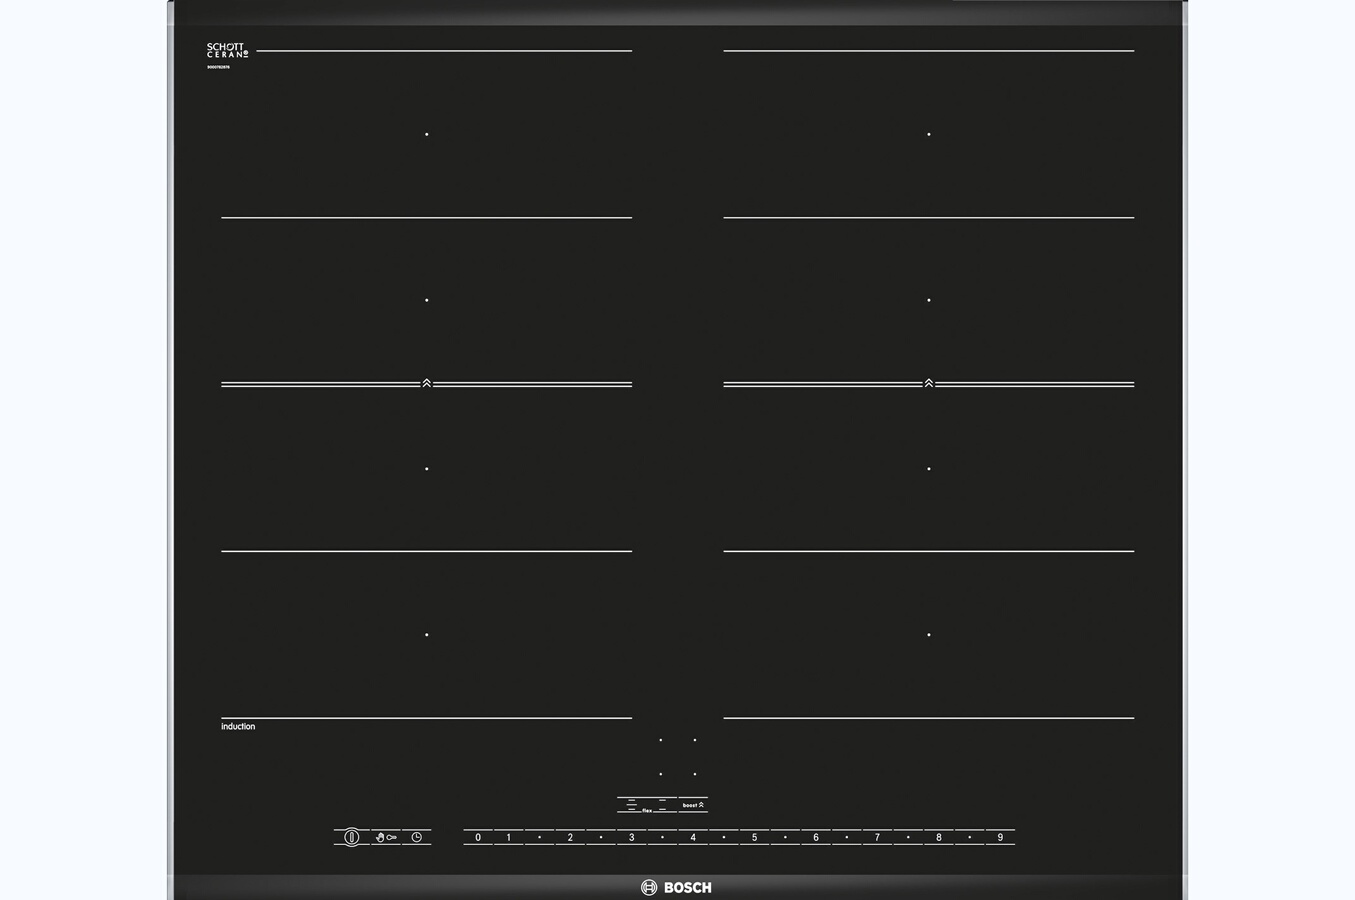1355x900 pixels.
Task: Select power level 1 on the scale
Action: tap(509, 837)
